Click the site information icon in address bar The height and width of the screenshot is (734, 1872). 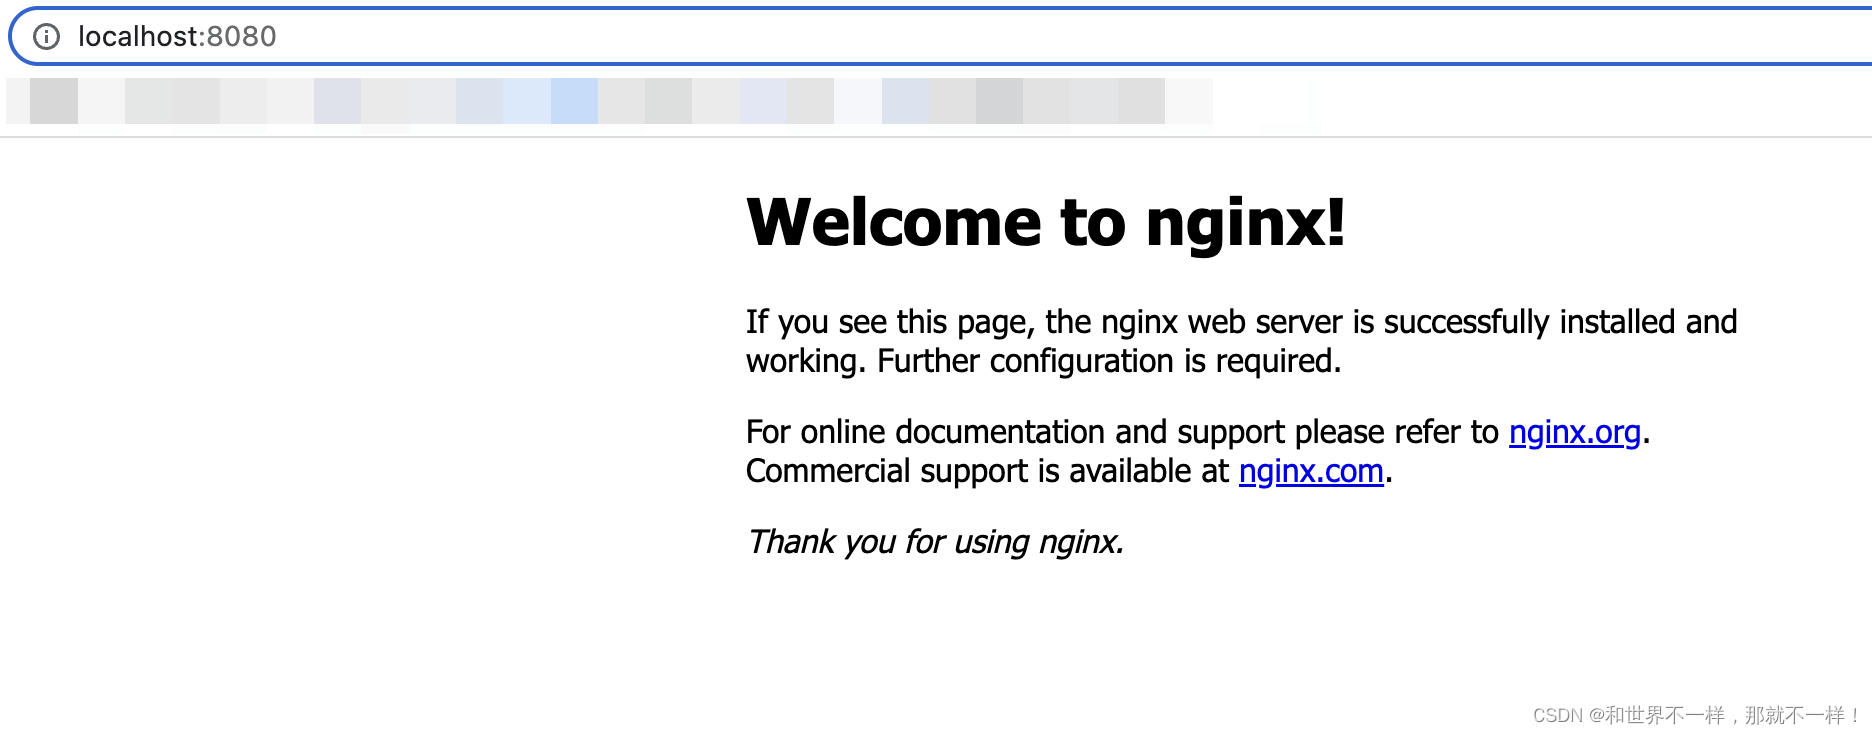click(x=46, y=37)
